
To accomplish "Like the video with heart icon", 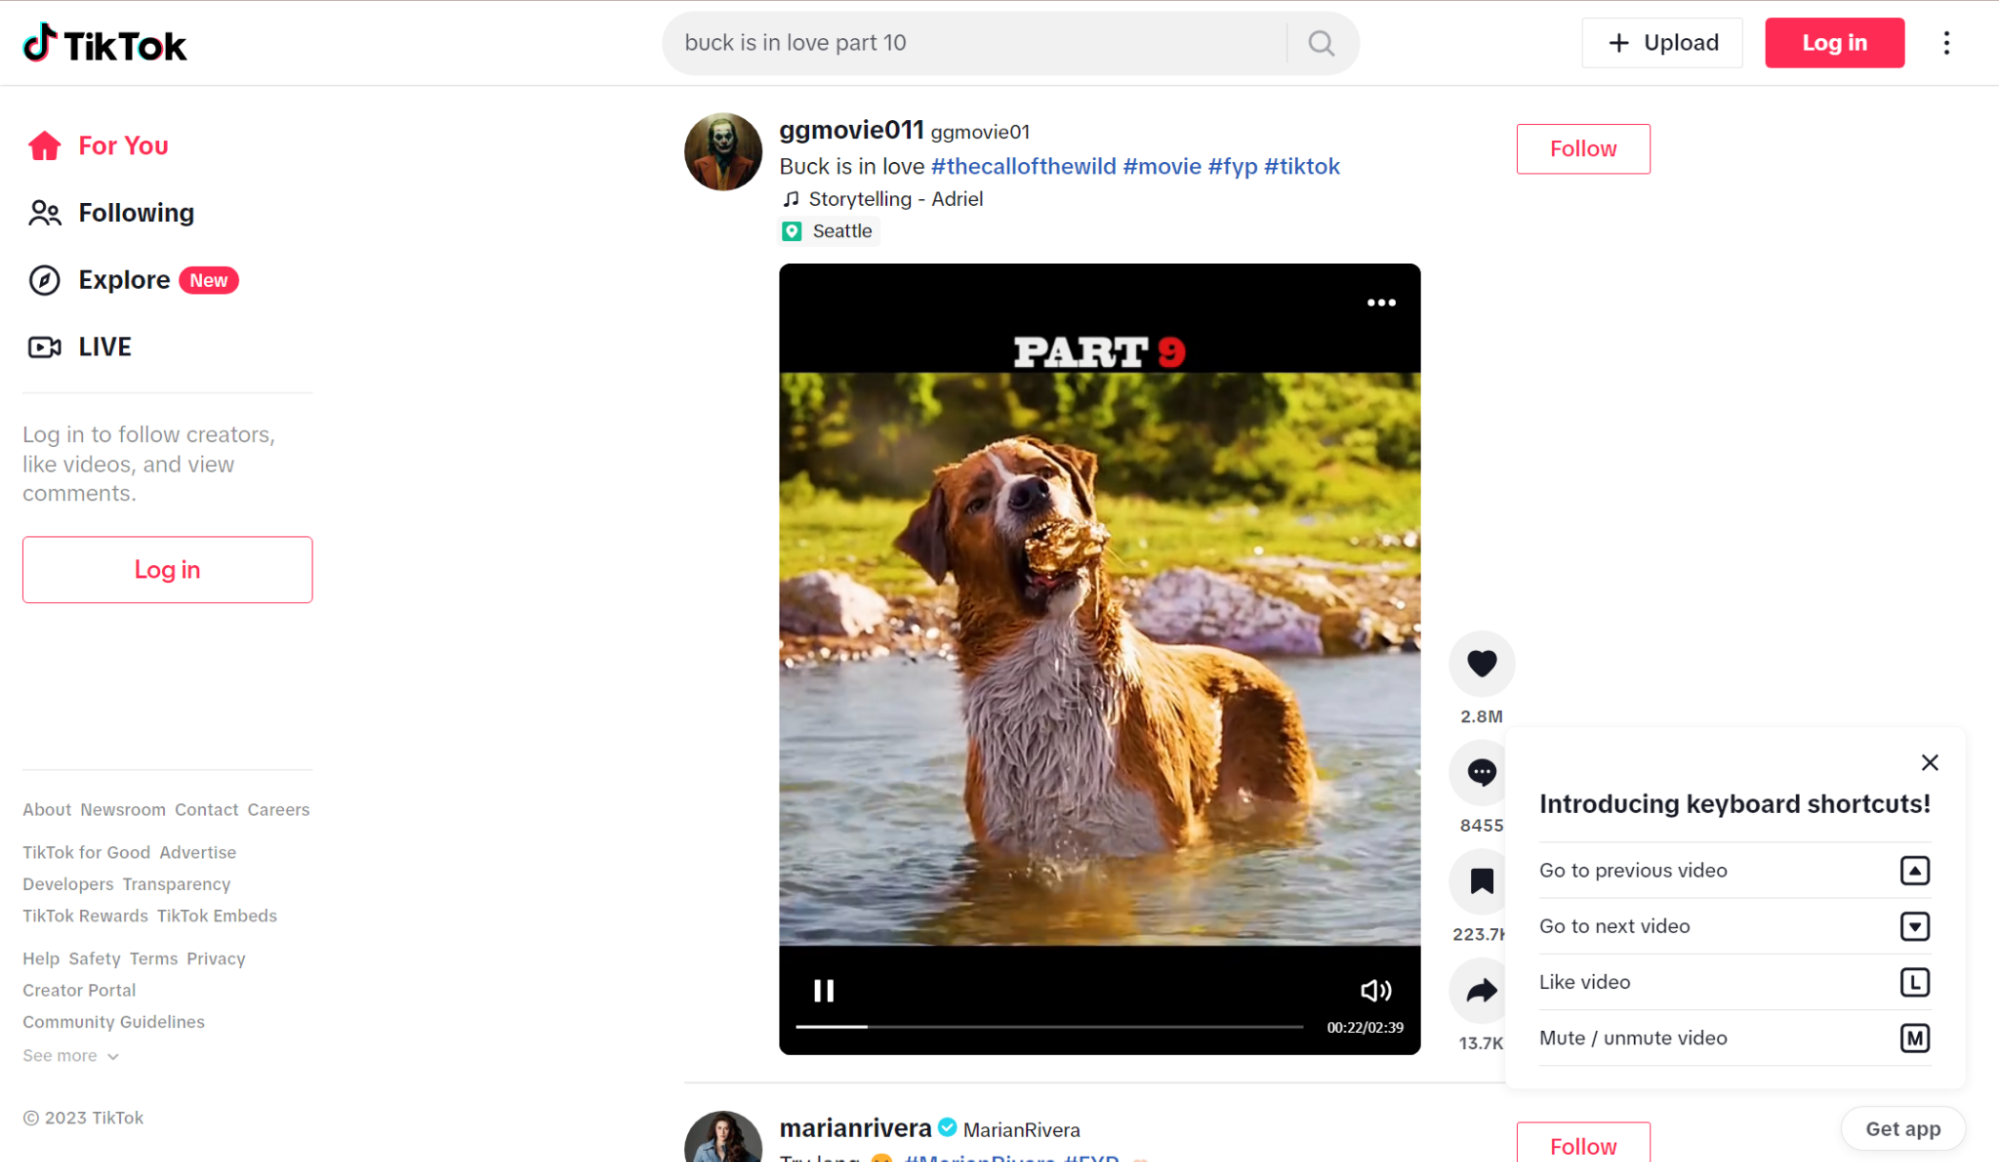I will tap(1481, 663).
